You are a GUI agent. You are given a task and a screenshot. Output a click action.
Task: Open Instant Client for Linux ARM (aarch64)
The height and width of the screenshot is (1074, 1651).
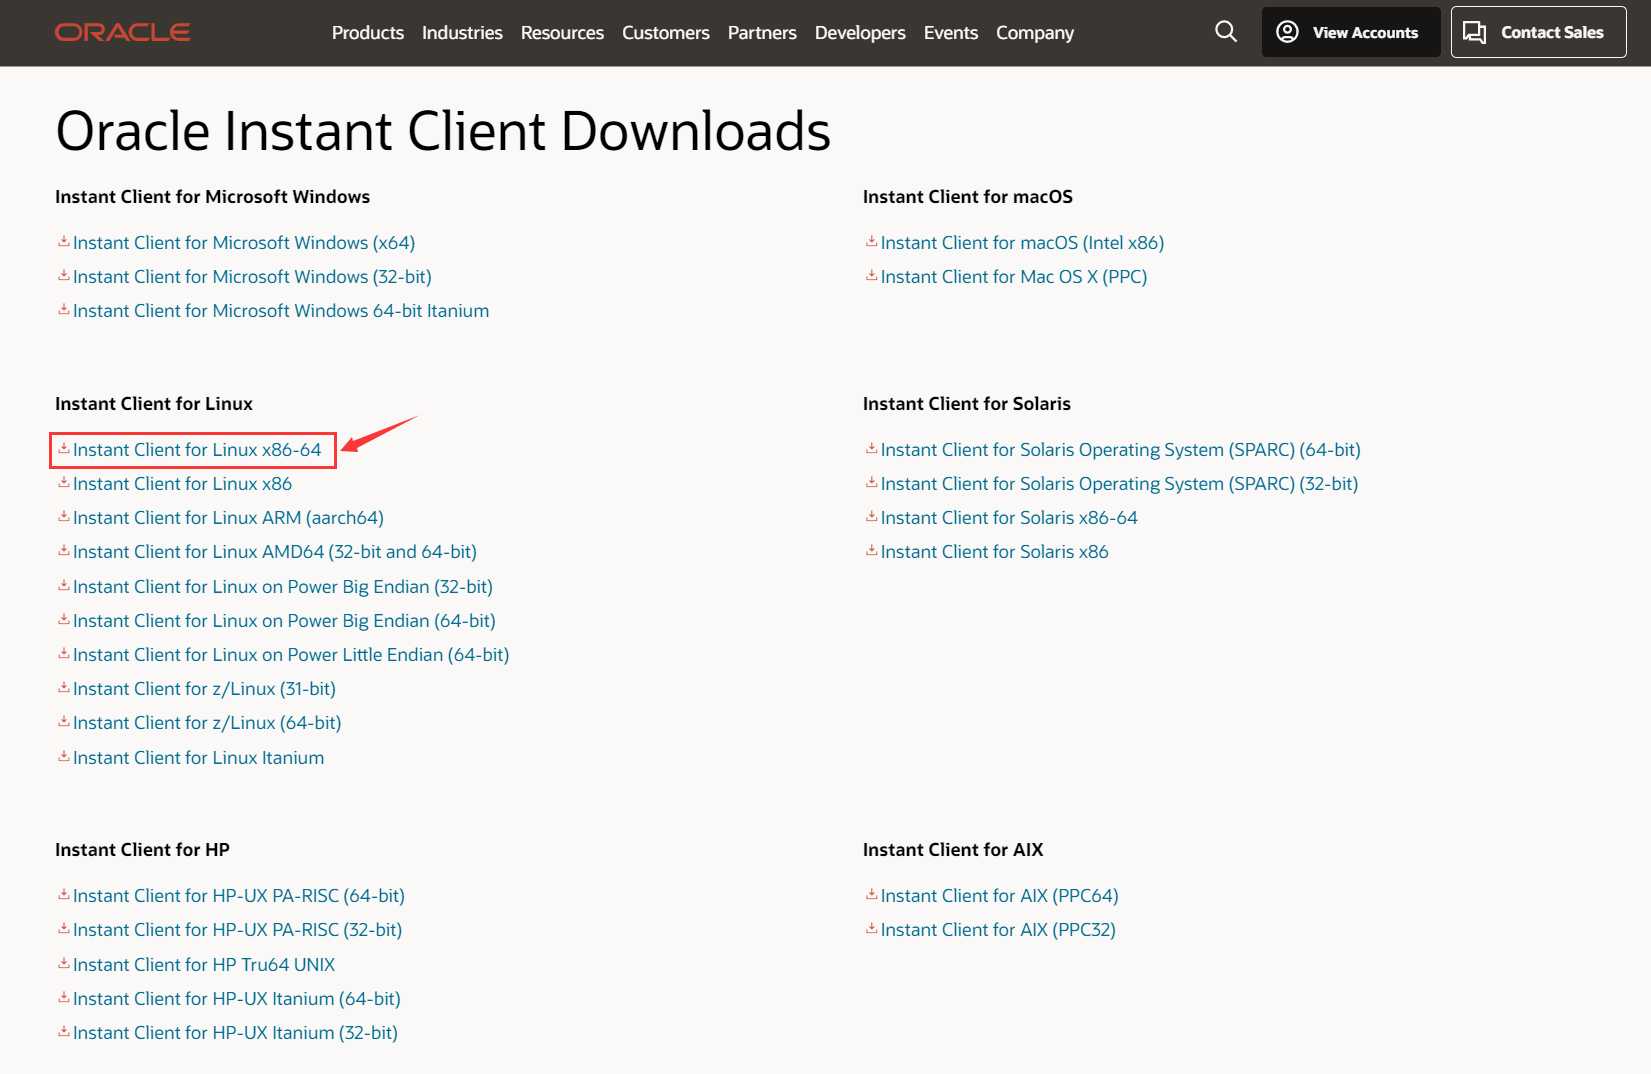tap(228, 518)
